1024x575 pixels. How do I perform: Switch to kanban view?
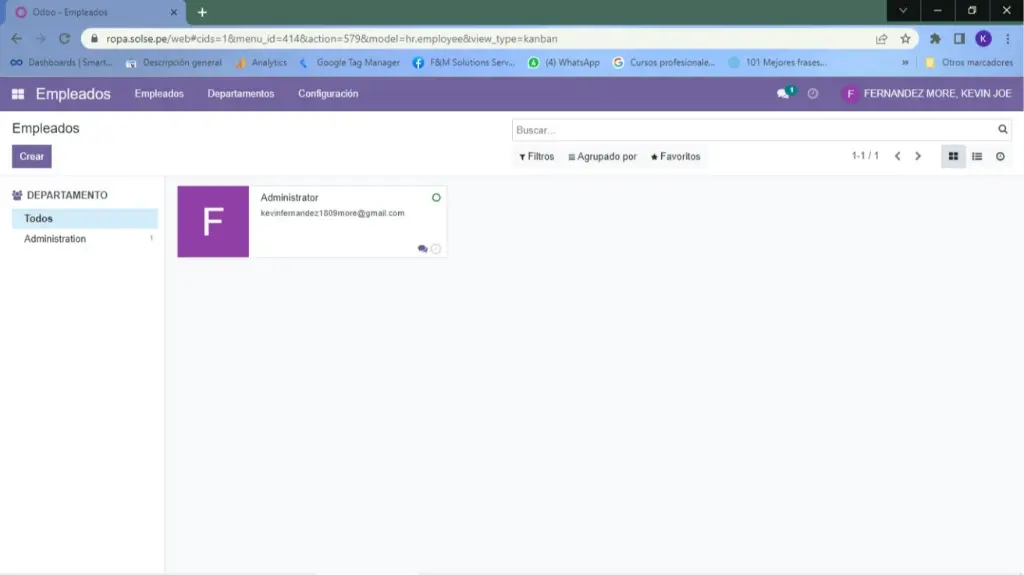953,157
